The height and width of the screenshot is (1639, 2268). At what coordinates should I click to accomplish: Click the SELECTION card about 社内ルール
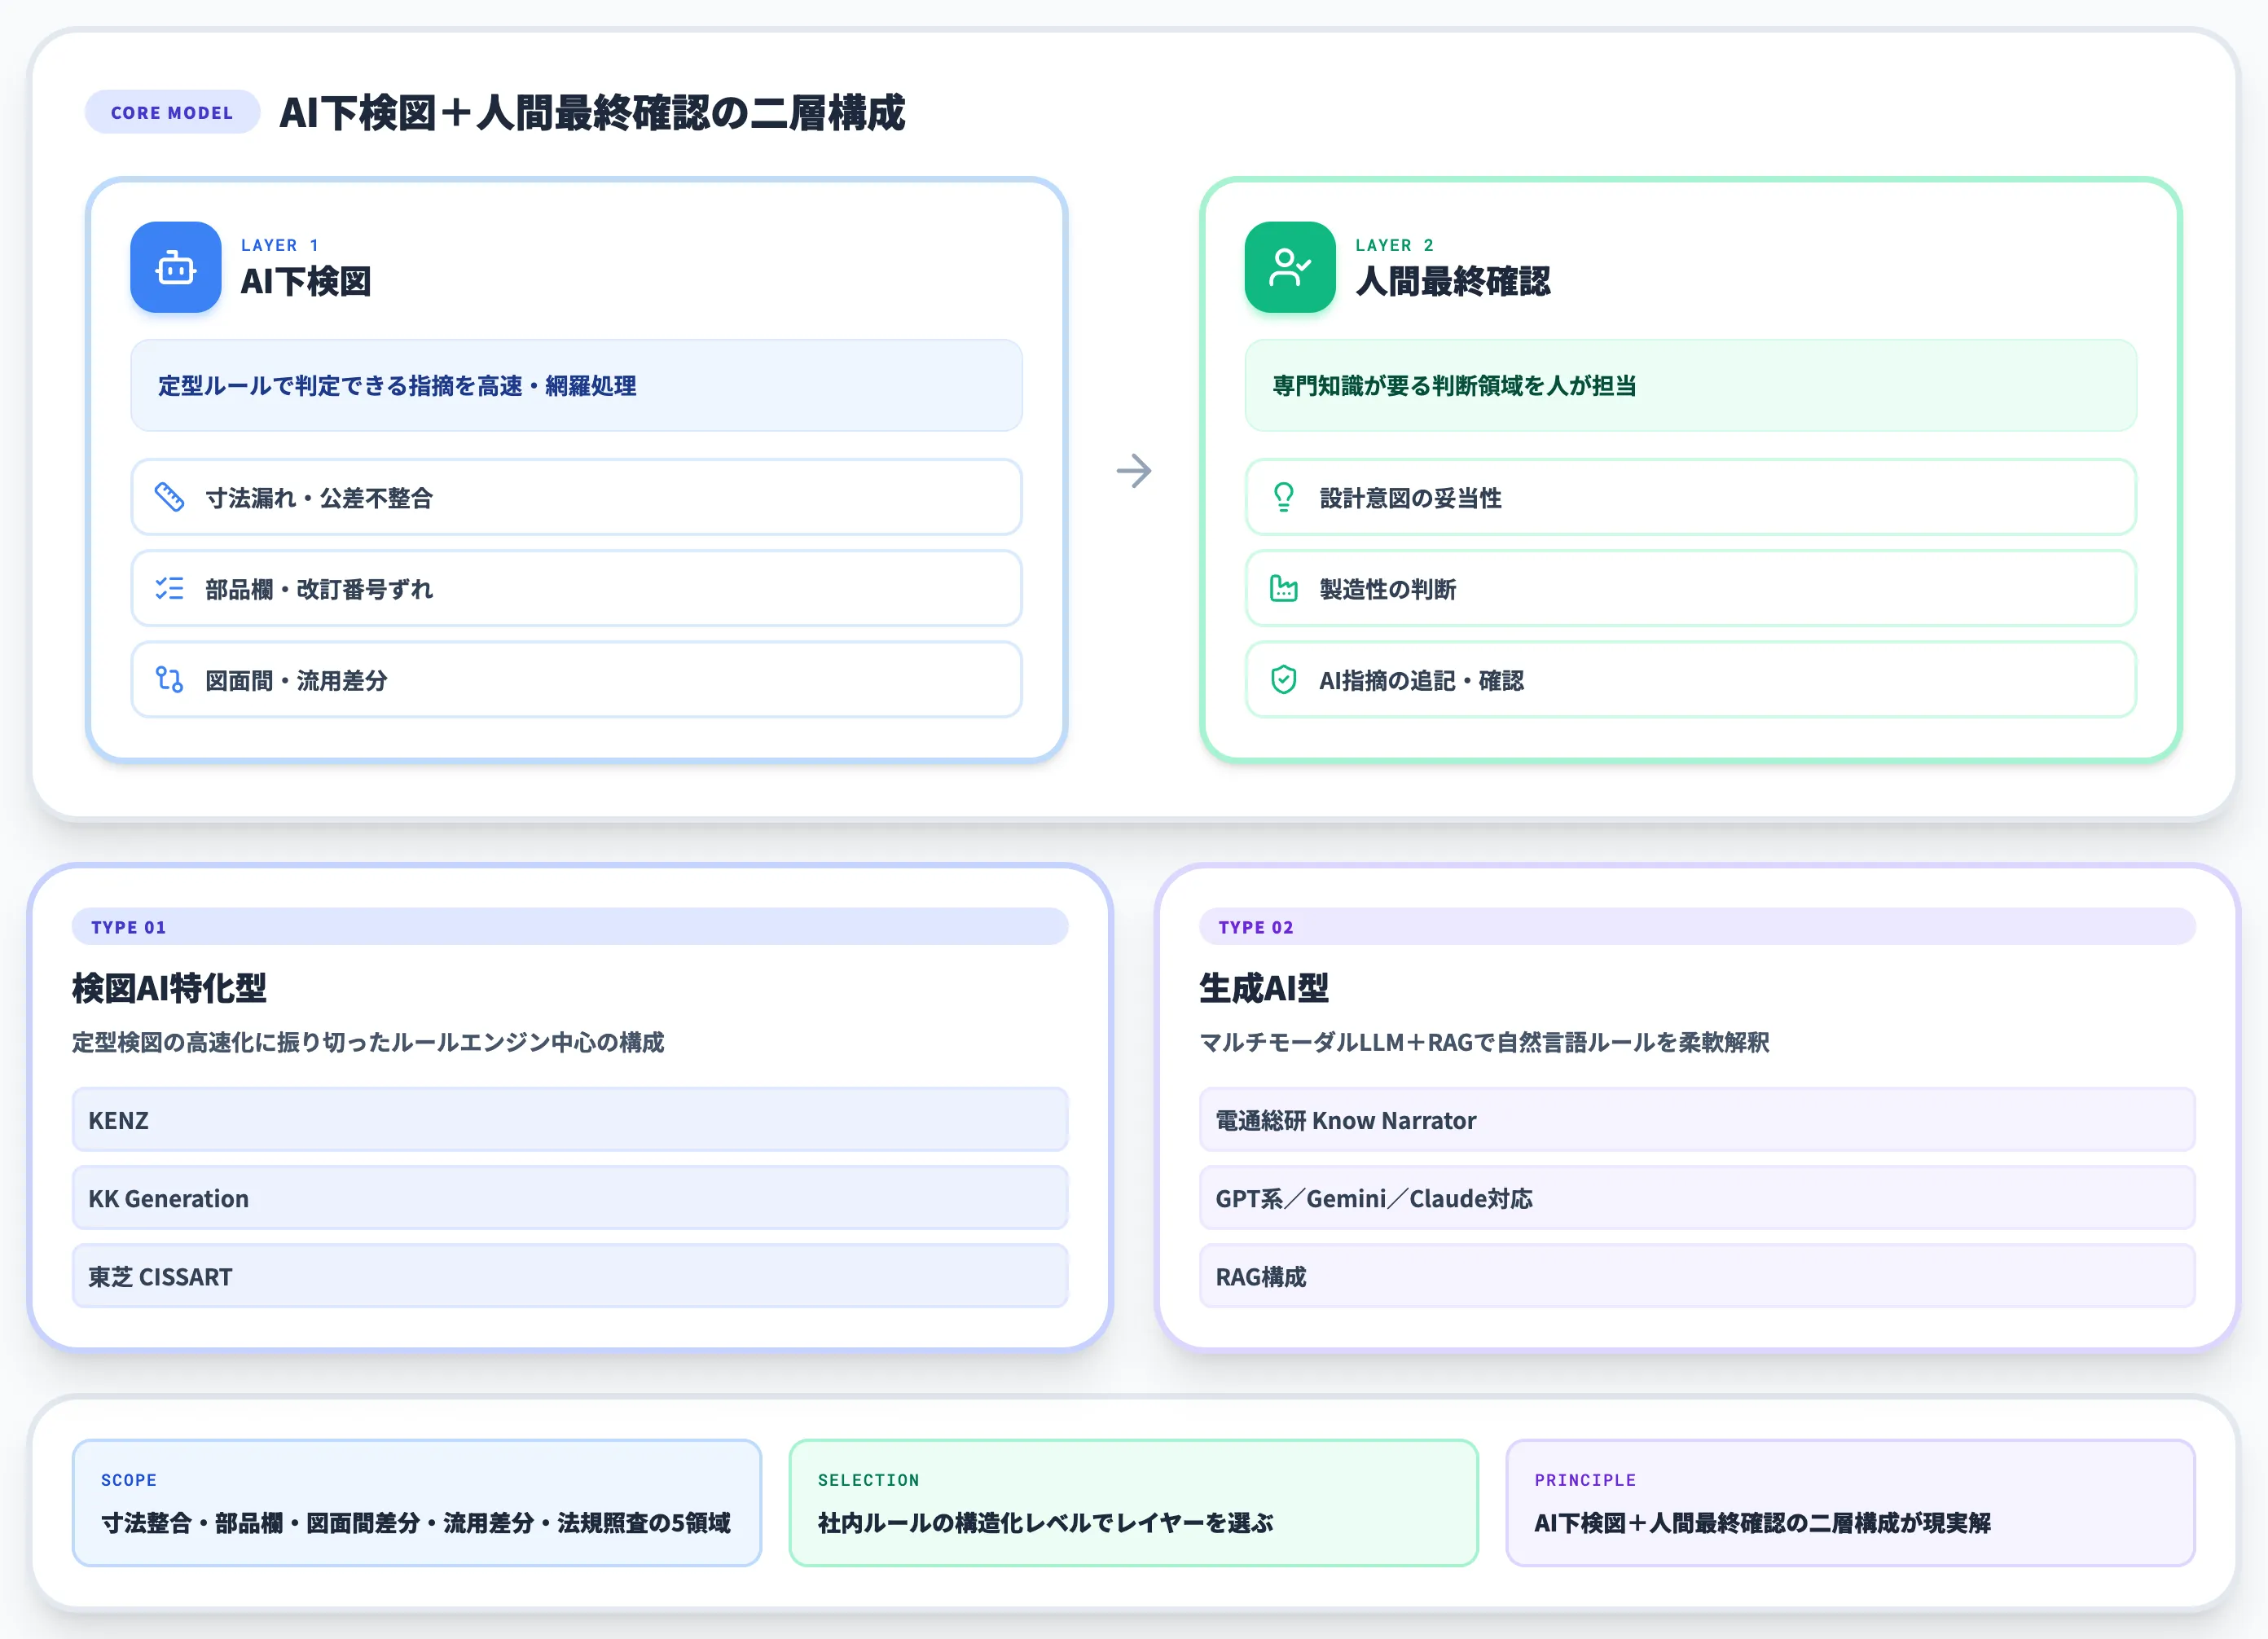(x=1133, y=1502)
